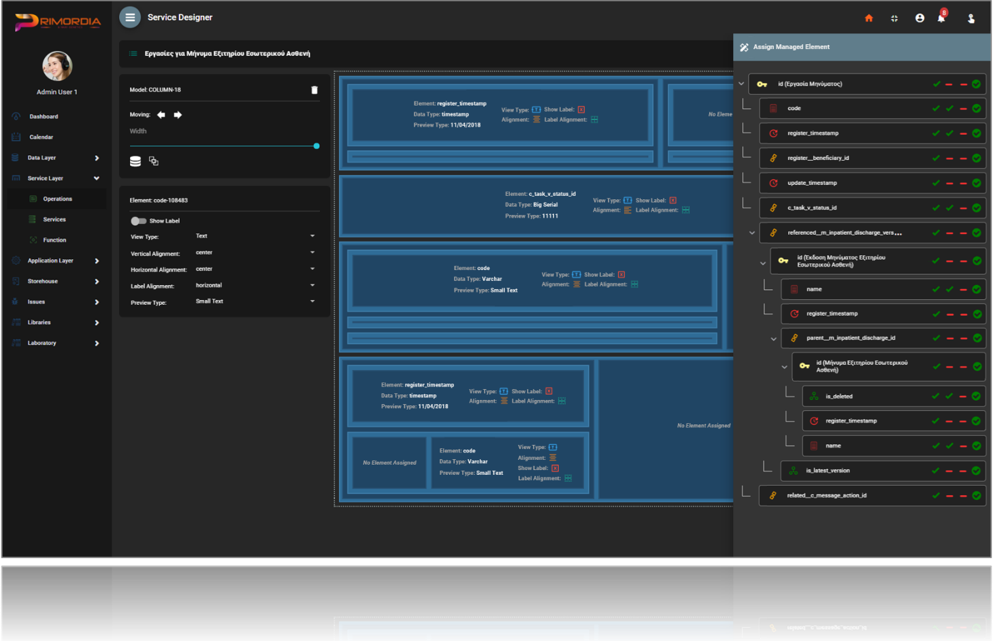Collapse the referenced__m_inpatient_discharge tree node
Viewport: 993px width, 641px height.
coord(752,233)
